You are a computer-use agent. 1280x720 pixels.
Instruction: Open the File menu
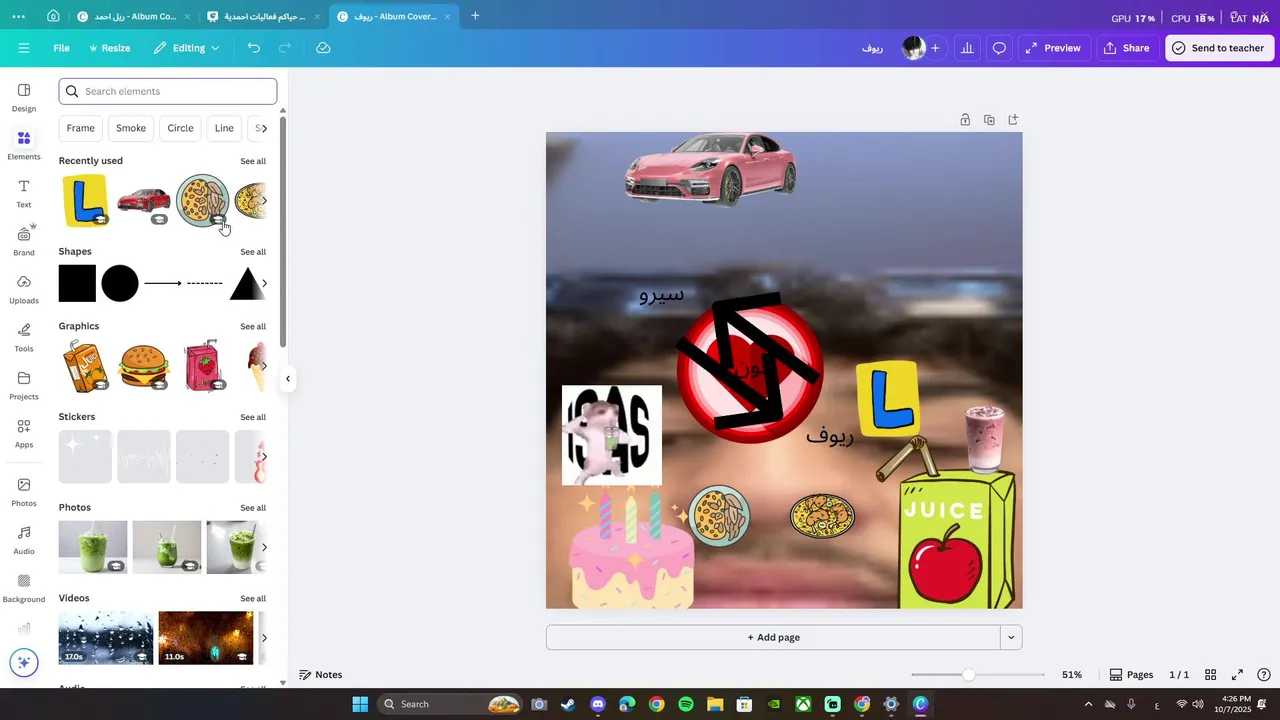(61, 48)
